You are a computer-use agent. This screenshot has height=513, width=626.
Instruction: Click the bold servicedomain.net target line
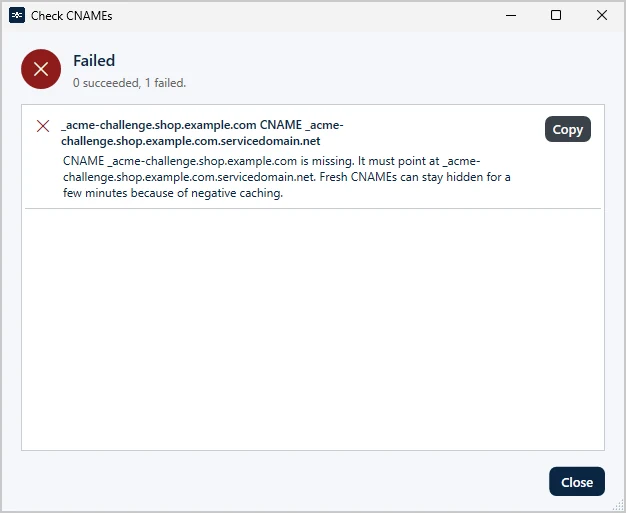point(191,141)
